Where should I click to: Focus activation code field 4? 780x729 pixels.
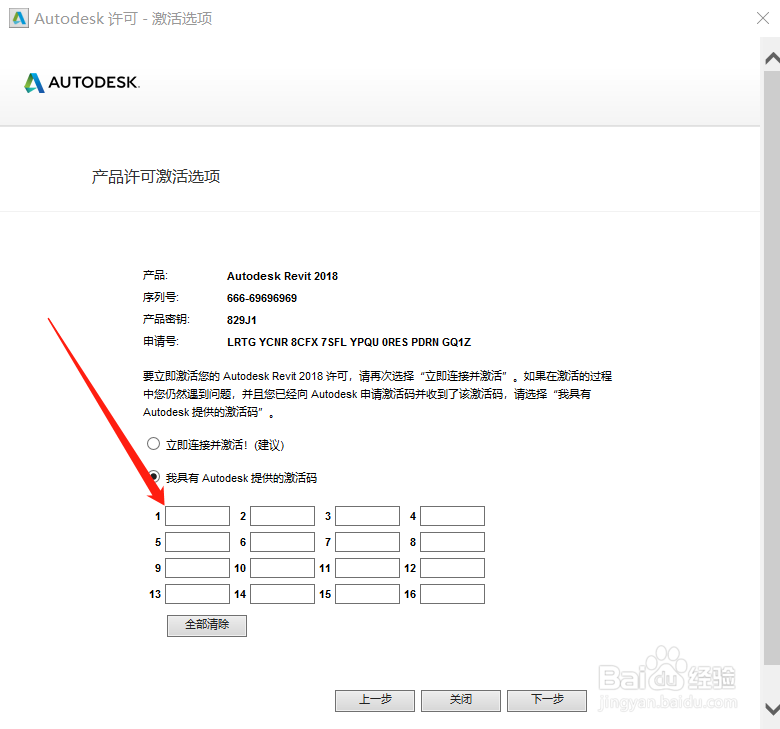coord(453,516)
